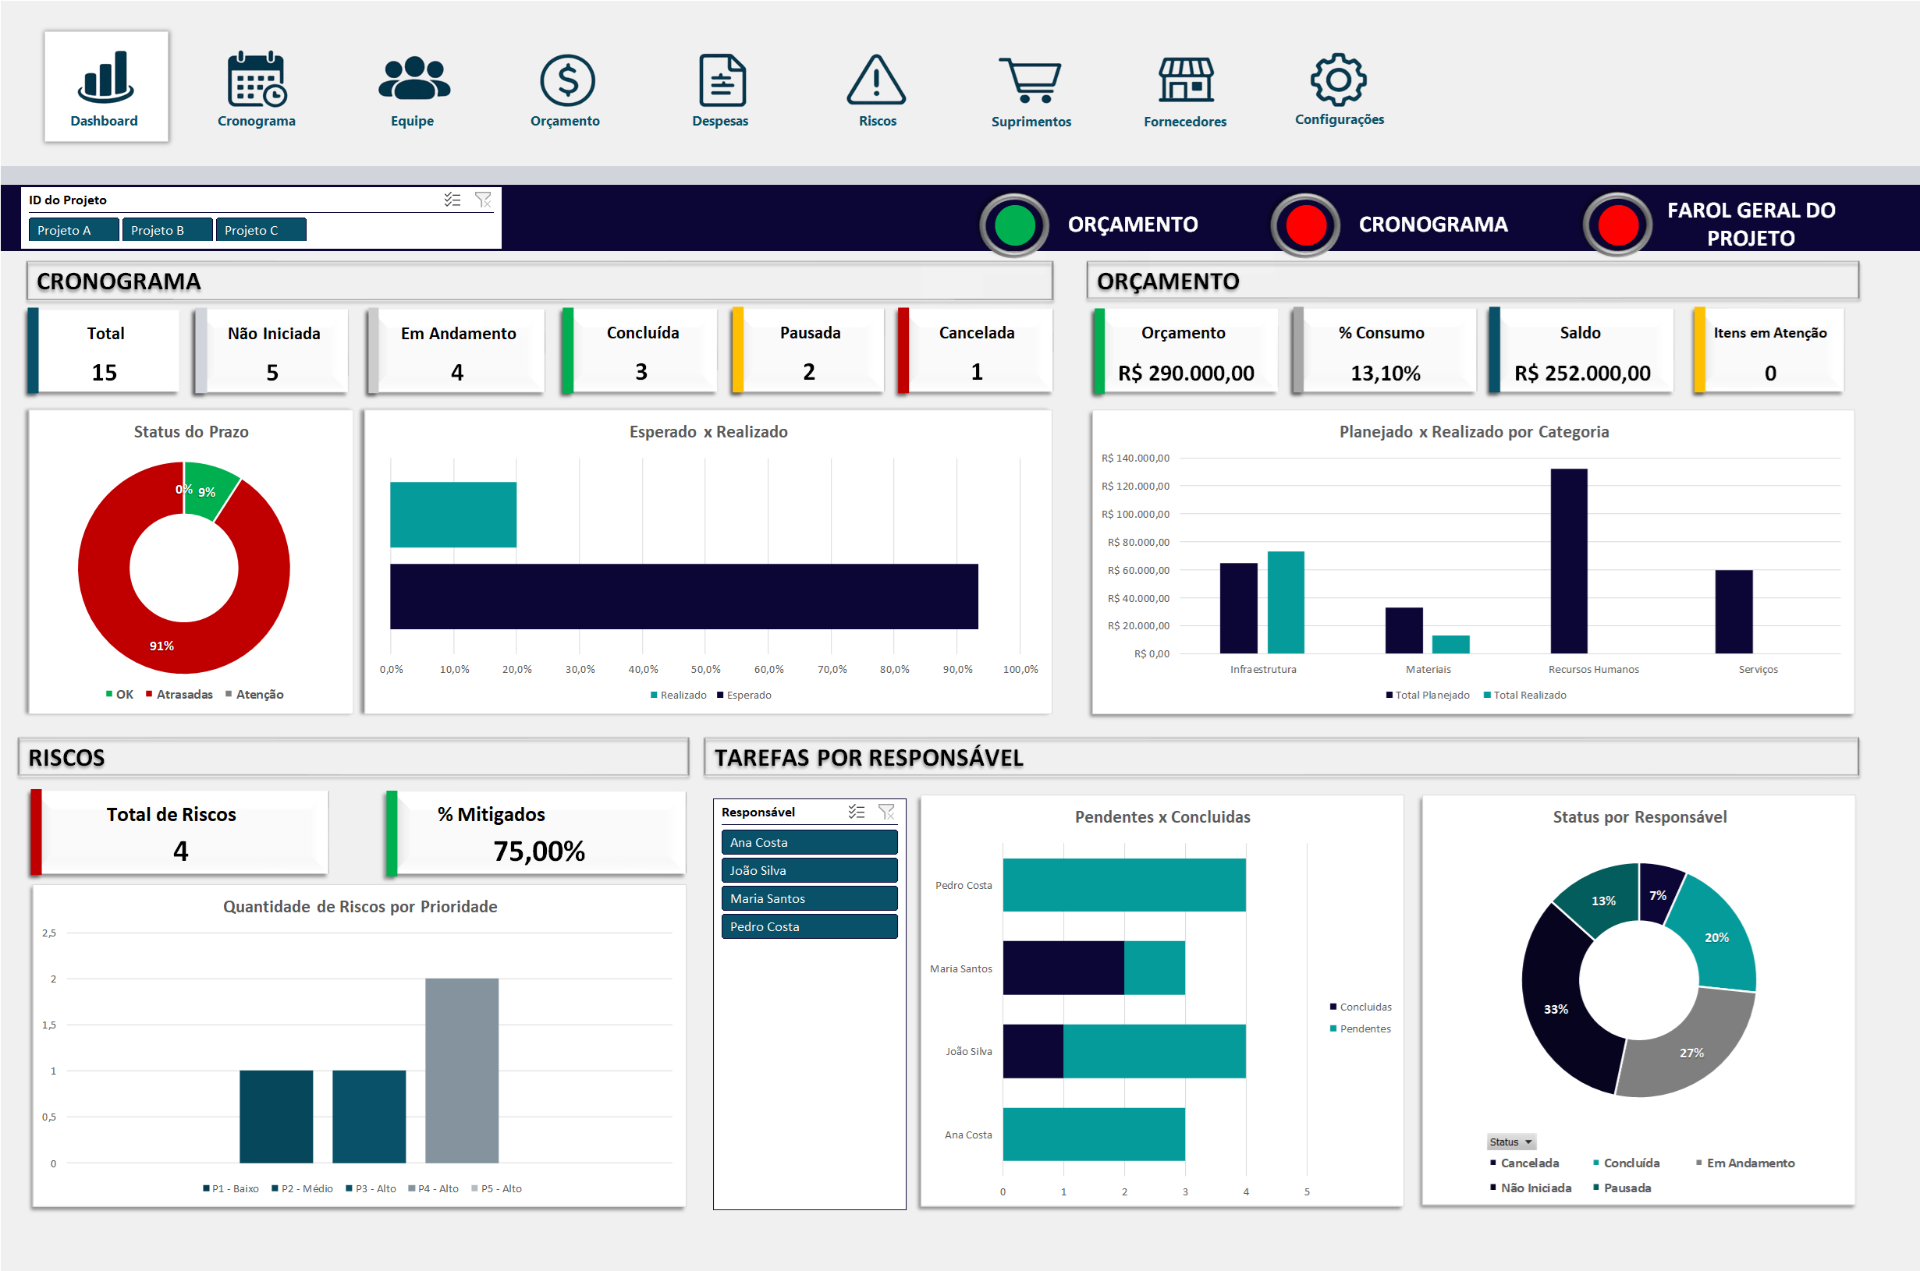The width and height of the screenshot is (1920, 1271).
Task: Filter tasks by Ana Costa
Action: [x=809, y=843]
